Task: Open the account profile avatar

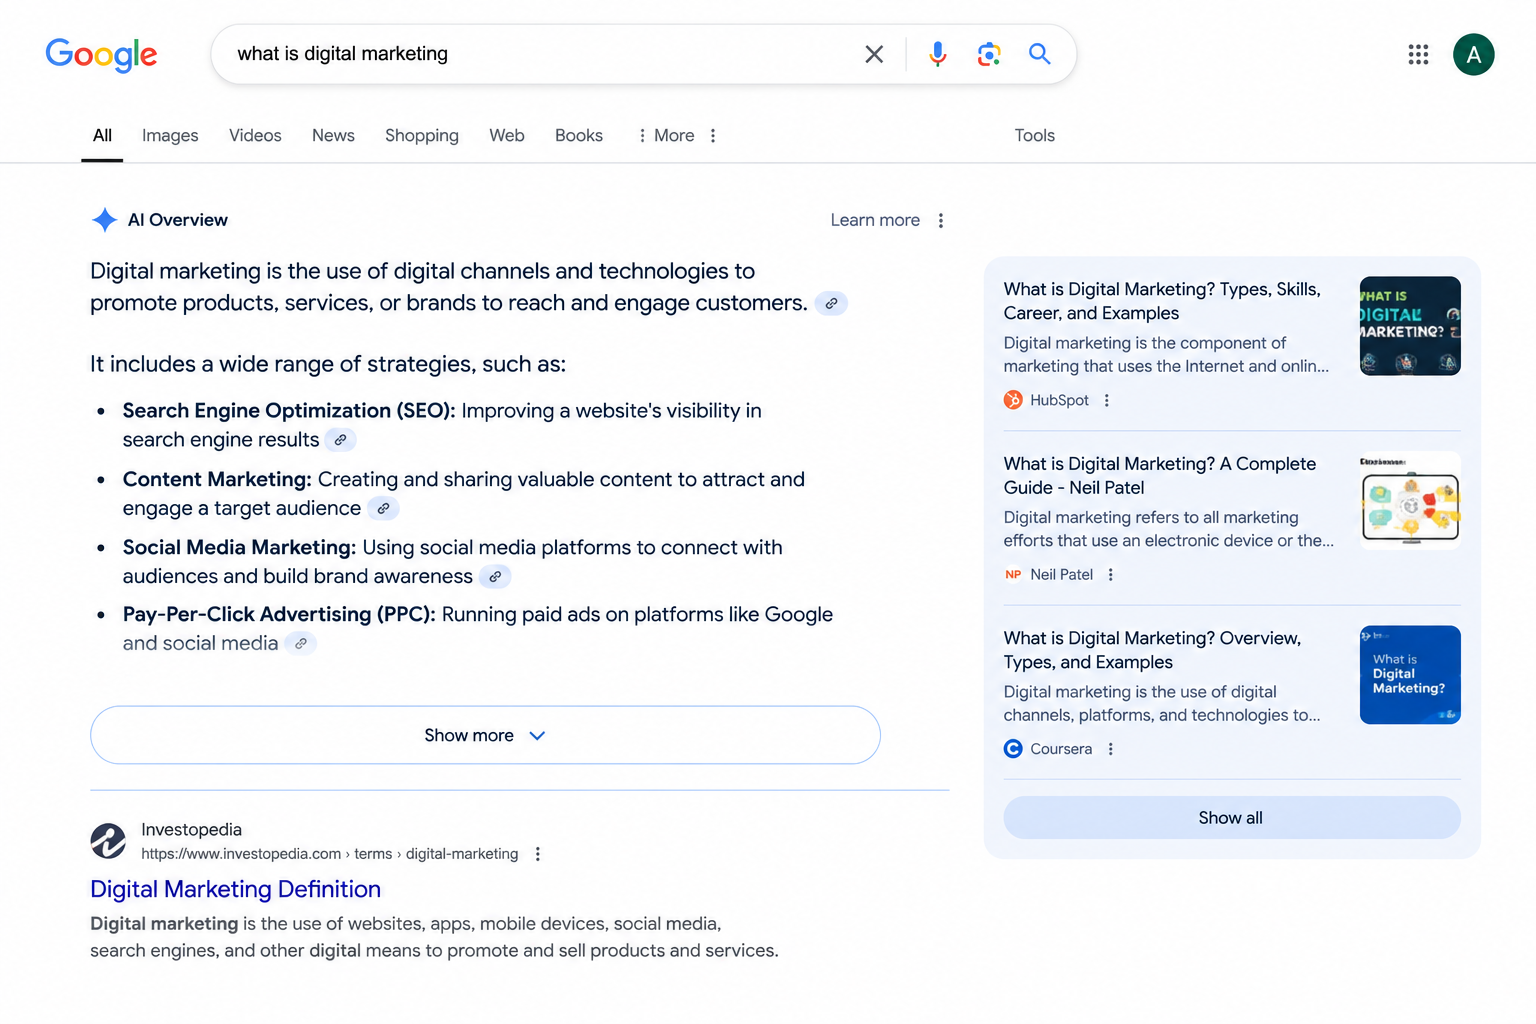Action: coord(1473,54)
